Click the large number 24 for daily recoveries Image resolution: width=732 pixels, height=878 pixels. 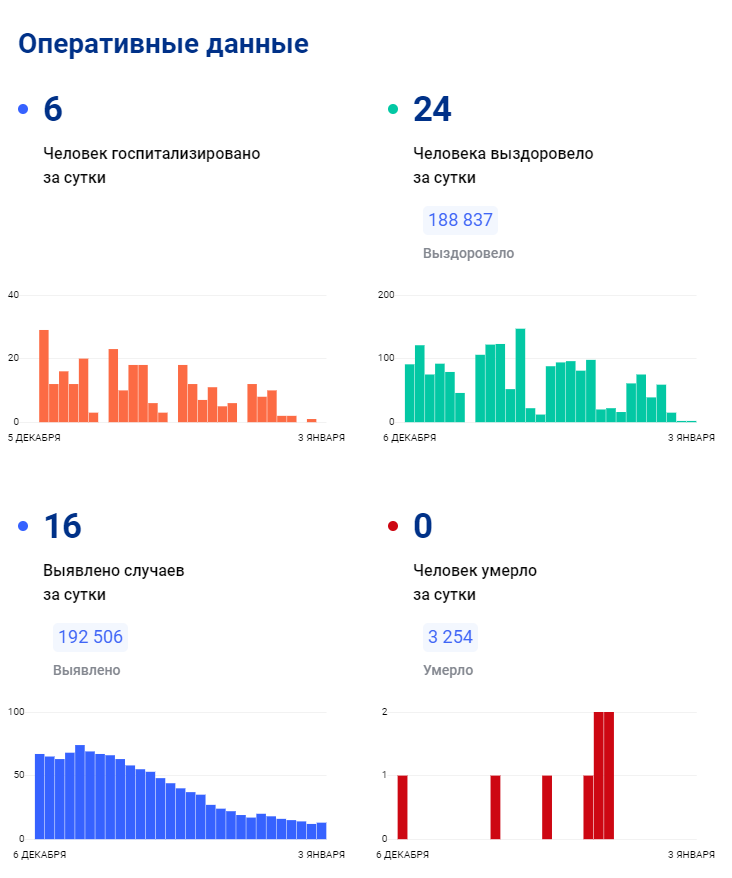pos(432,110)
